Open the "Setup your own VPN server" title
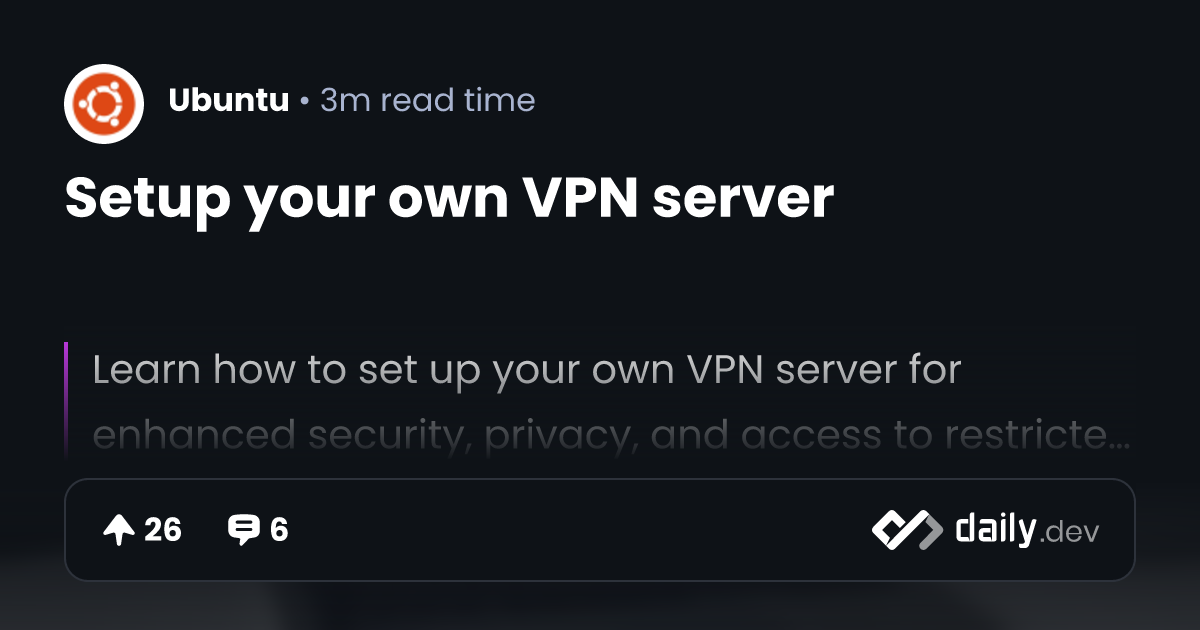1200x630 pixels. [449, 200]
